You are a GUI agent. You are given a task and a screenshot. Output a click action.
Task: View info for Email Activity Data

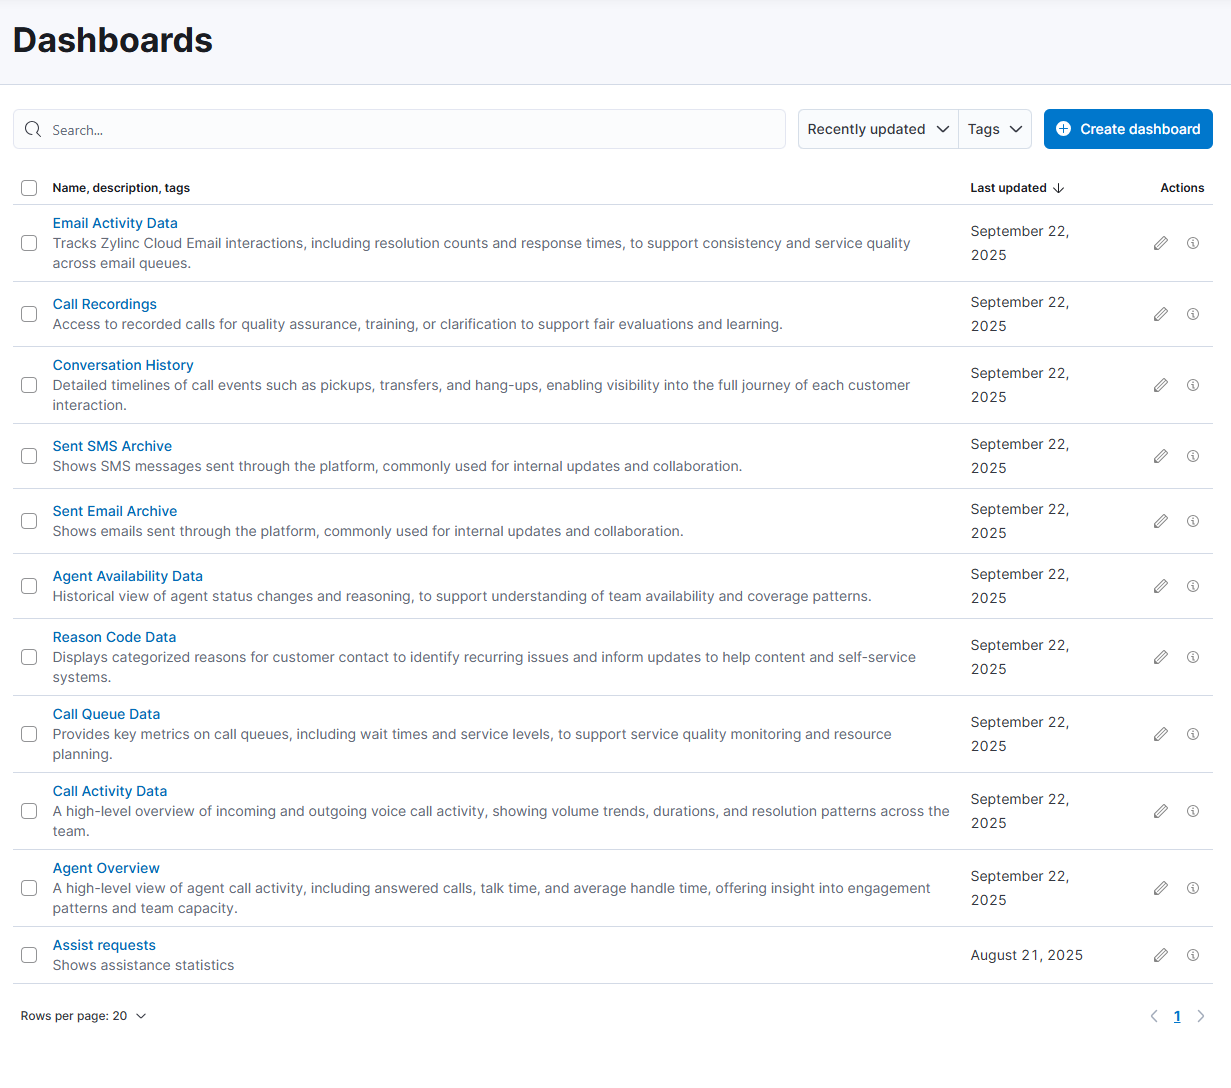pyautogui.click(x=1193, y=243)
